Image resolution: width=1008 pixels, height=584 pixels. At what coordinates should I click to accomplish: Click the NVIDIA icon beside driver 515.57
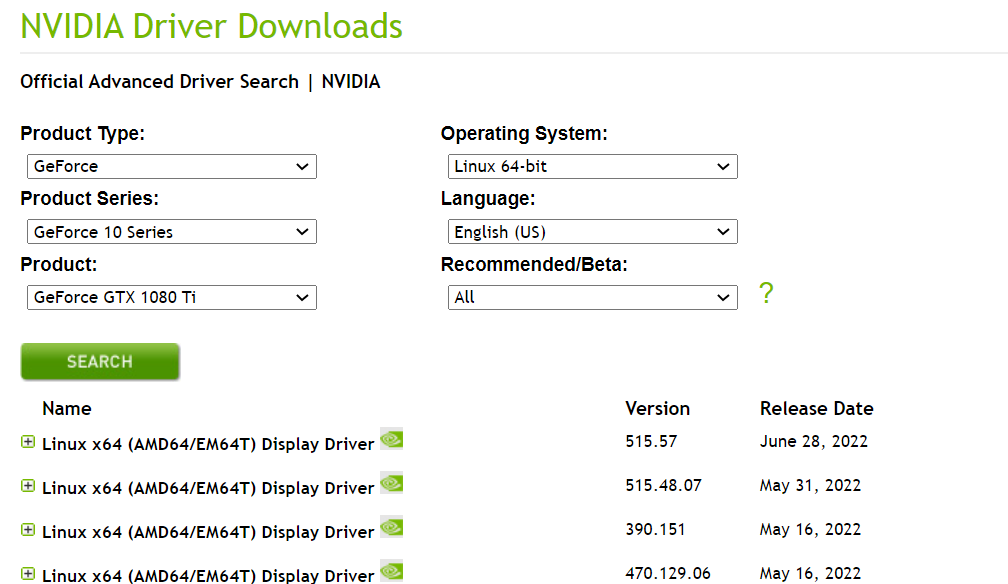pos(392,439)
